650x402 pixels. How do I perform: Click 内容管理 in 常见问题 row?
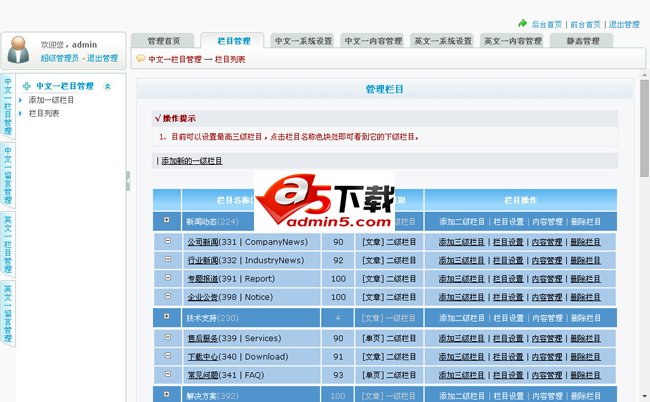point(547,375)
